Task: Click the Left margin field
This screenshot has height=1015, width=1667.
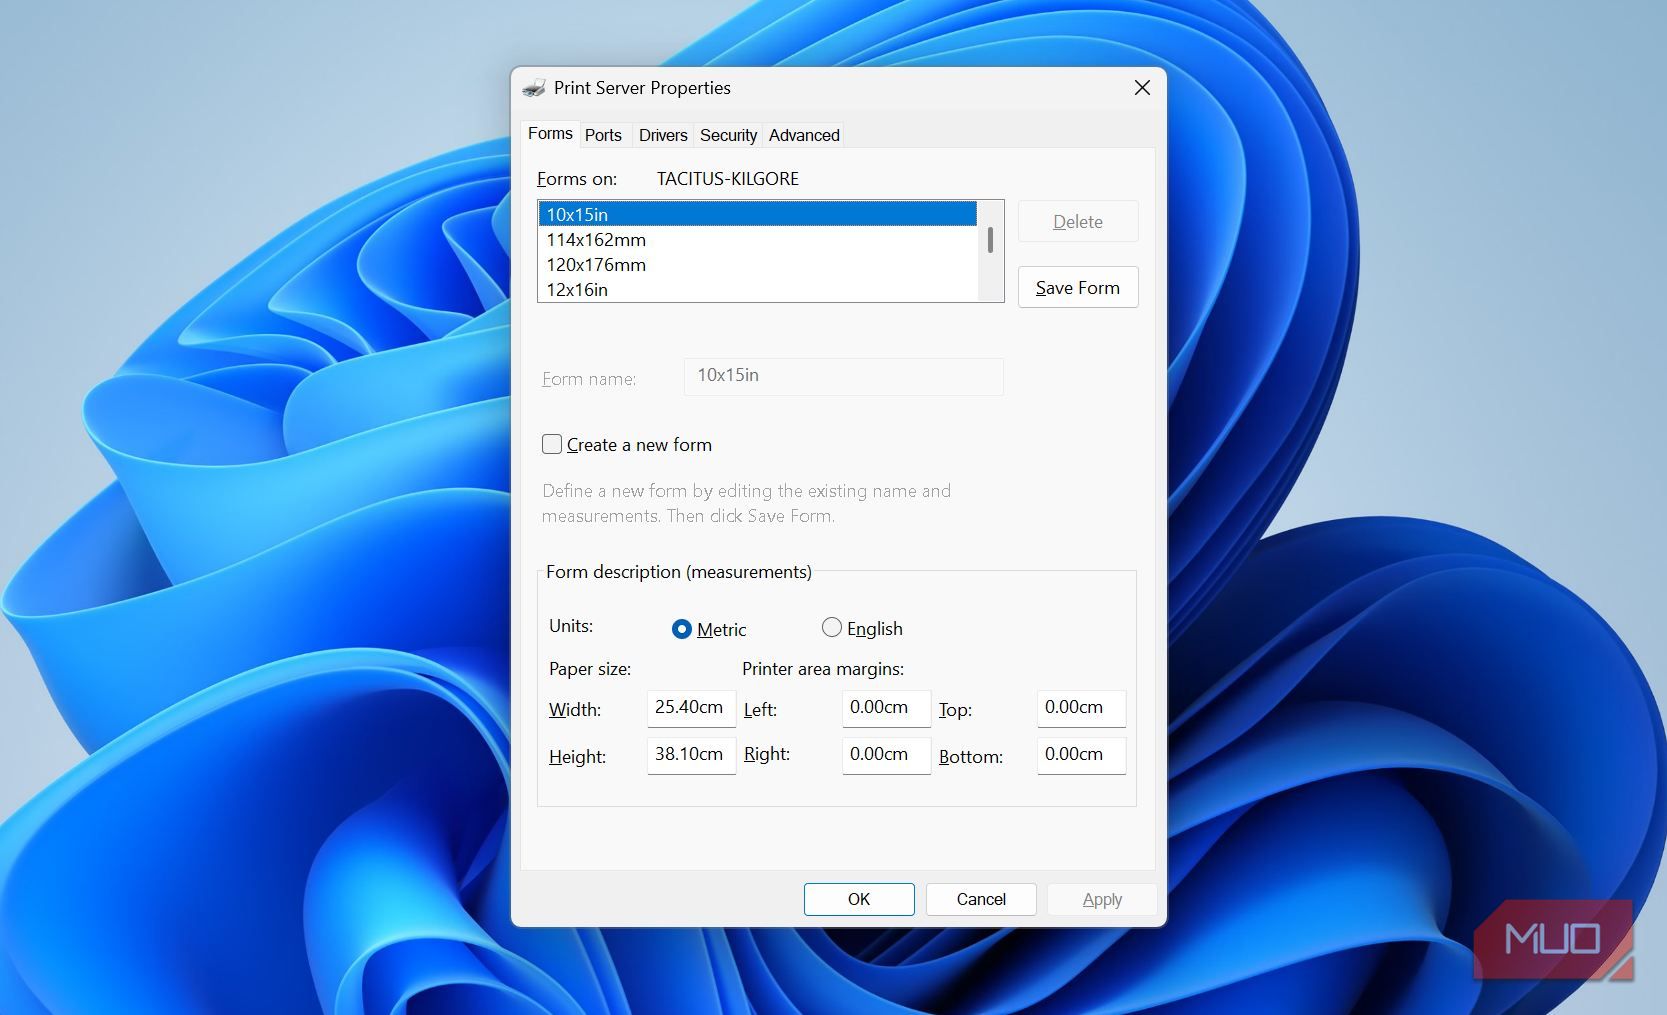Action: (886, 708)
